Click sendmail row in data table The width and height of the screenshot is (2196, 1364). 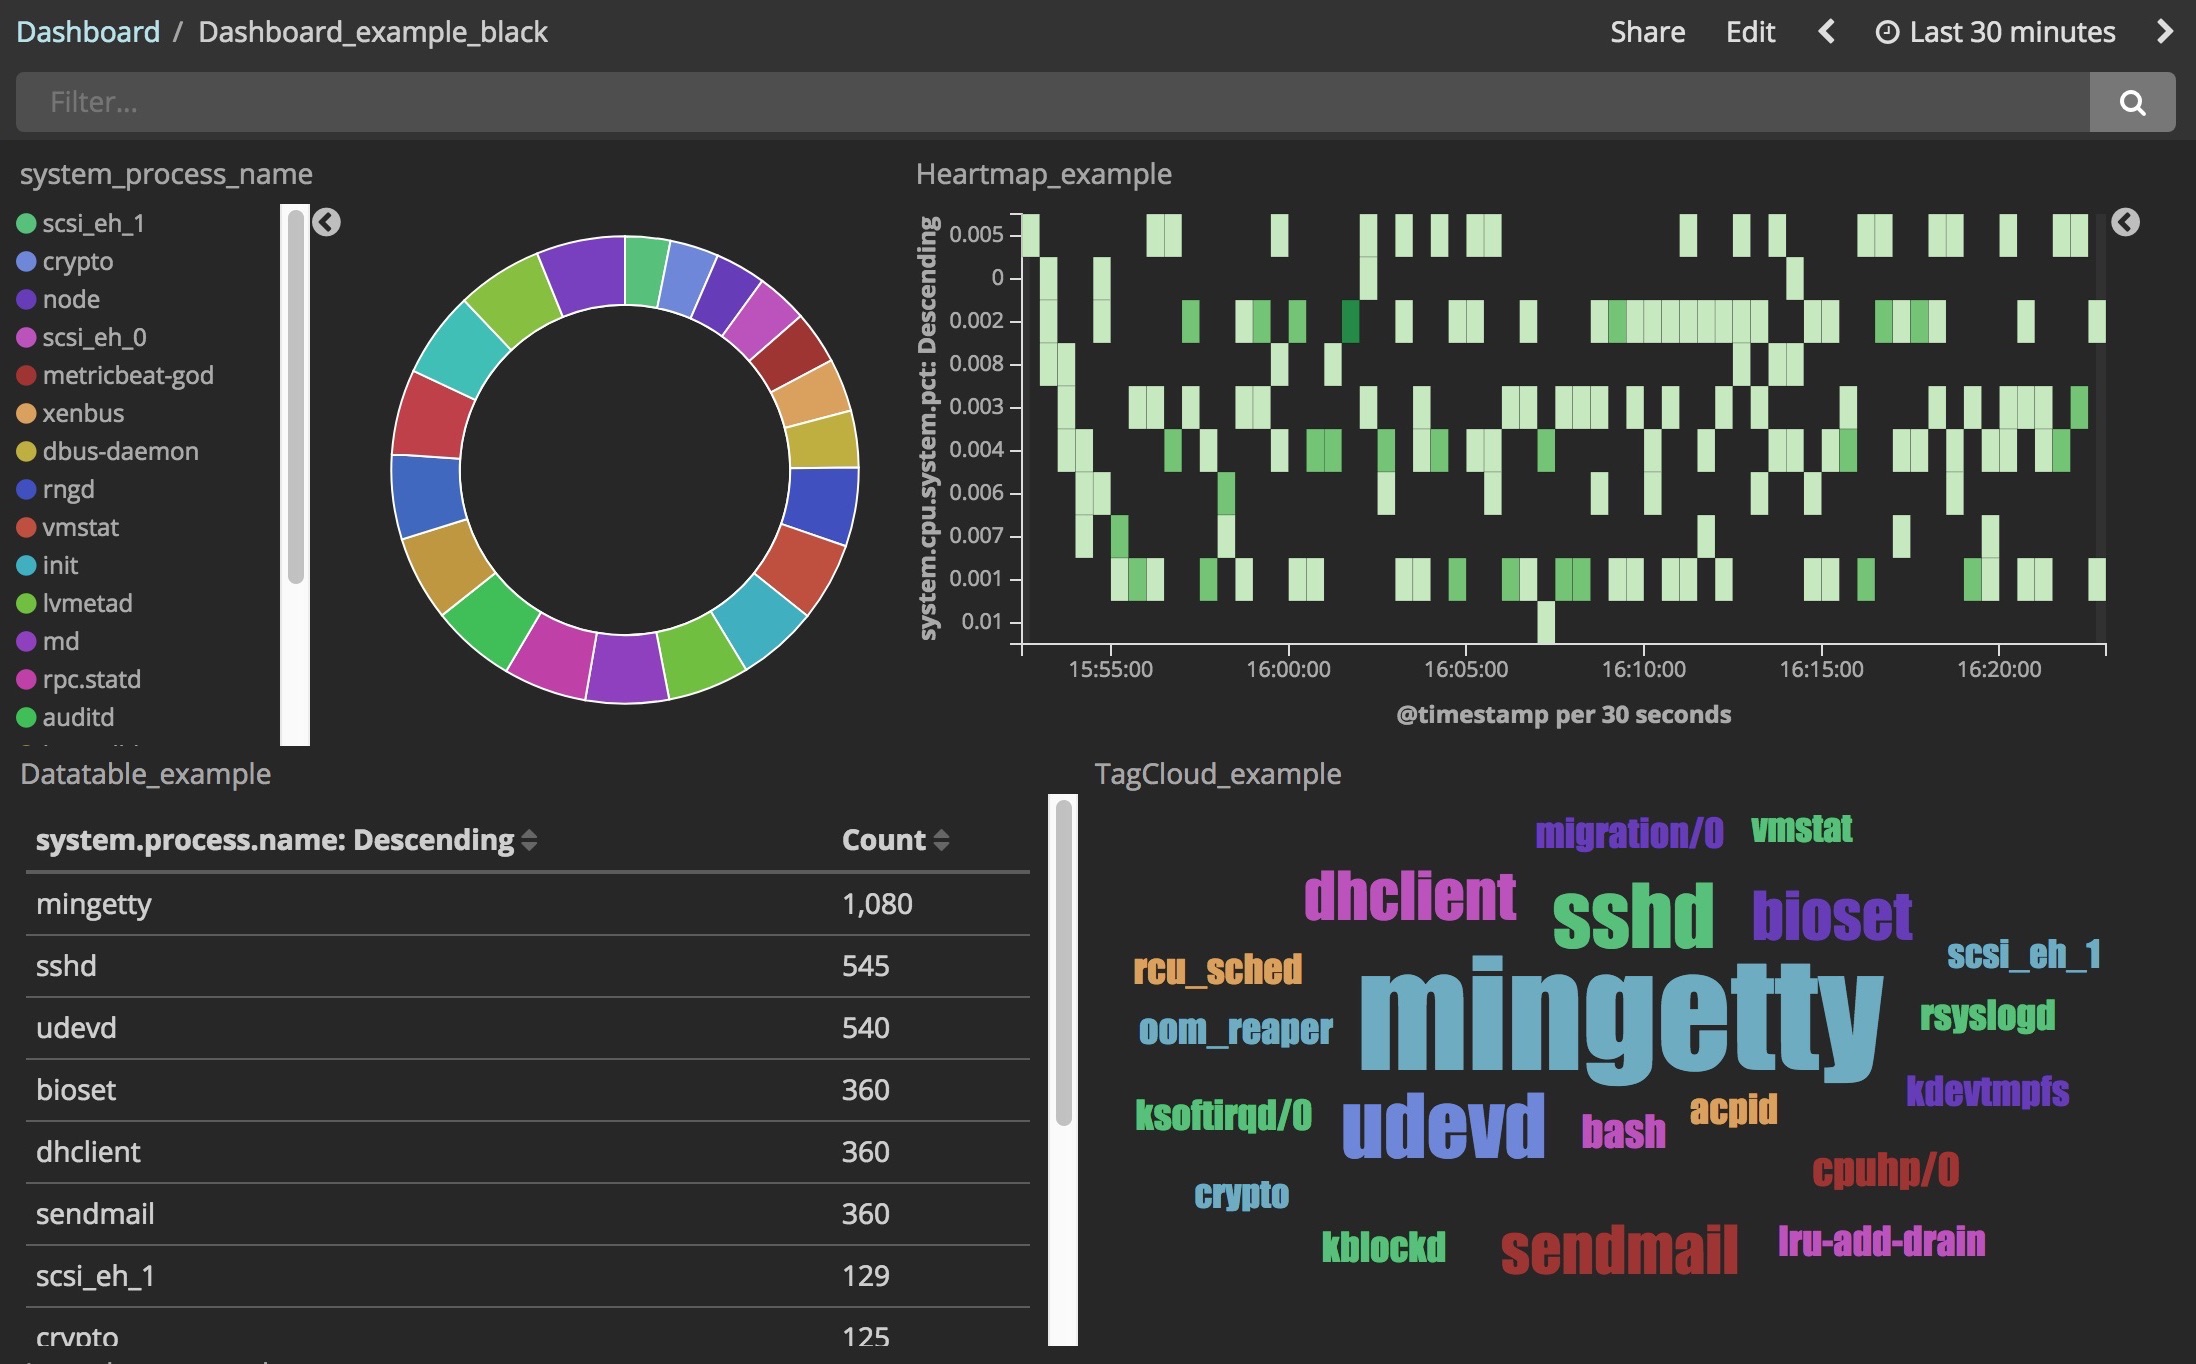click(528, 1214)
